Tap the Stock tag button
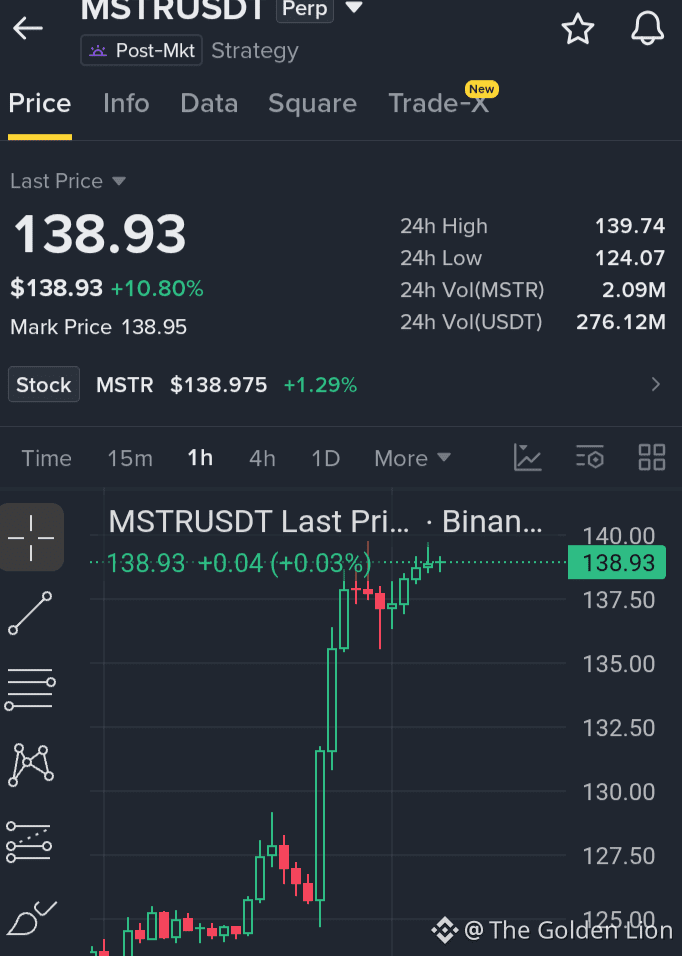 (x=44, y=384)
